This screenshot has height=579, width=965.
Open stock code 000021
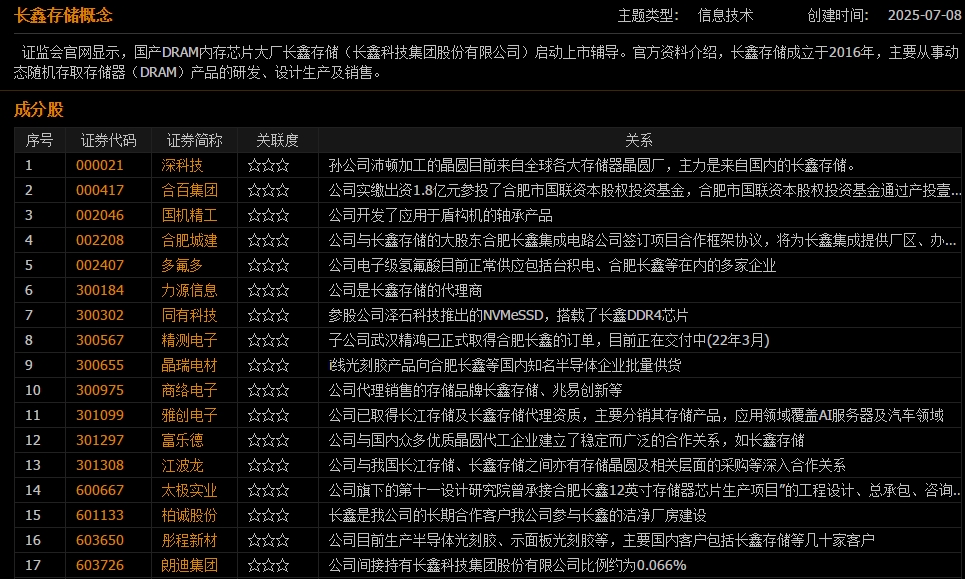pyautogui.click(x=100, y=166)
